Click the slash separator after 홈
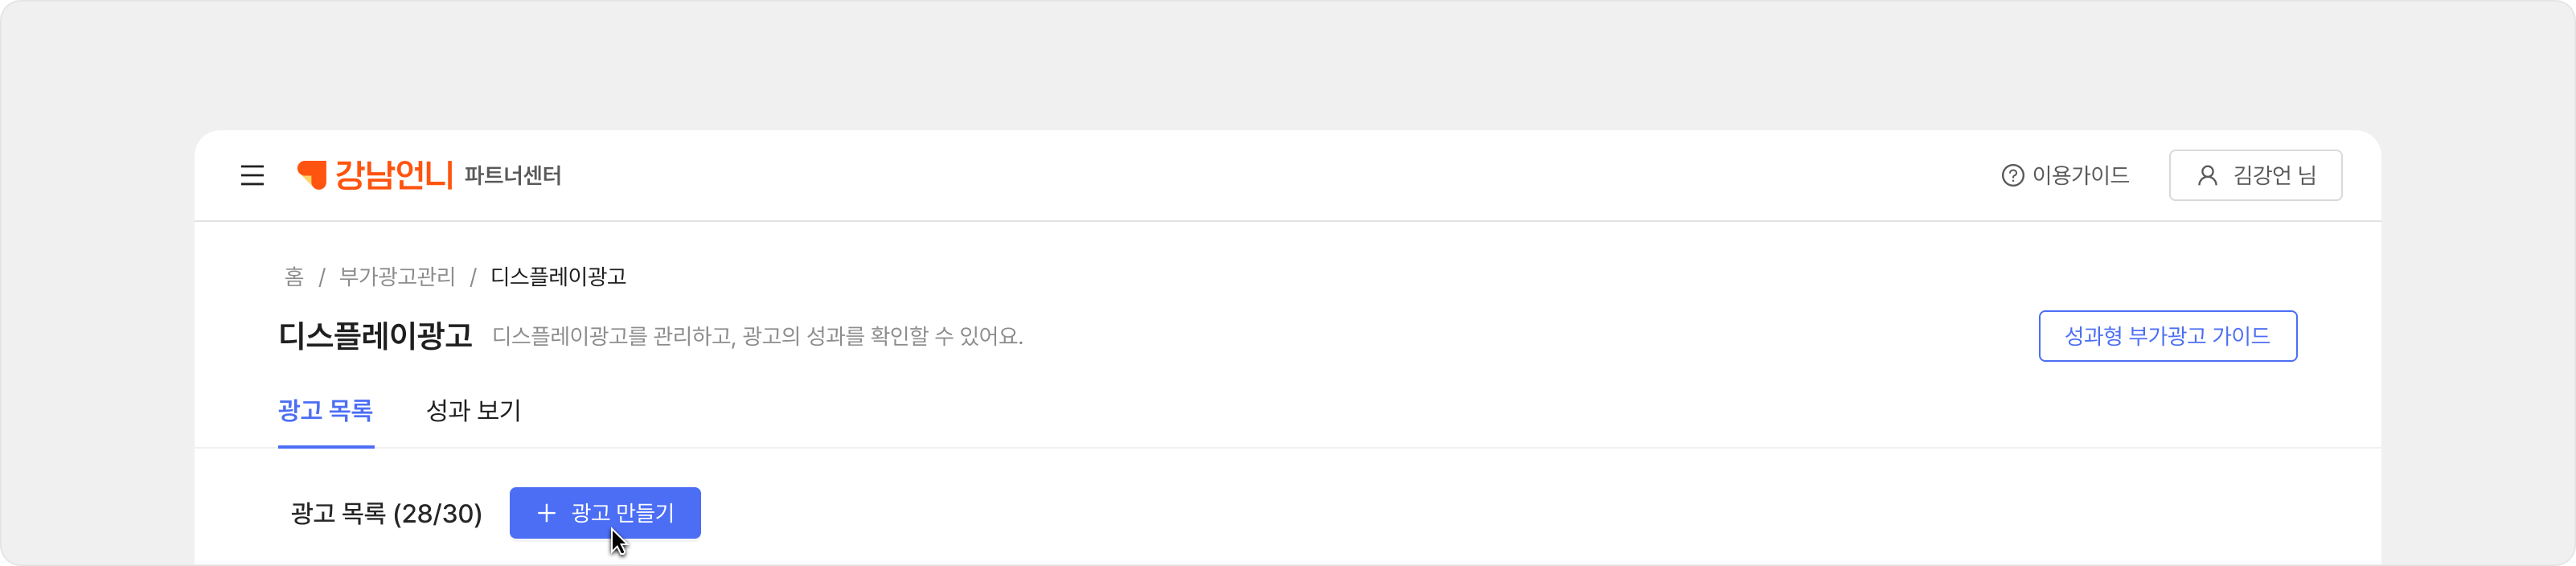This screenshot has height=566, width=2576. click(x=322, y=277)
